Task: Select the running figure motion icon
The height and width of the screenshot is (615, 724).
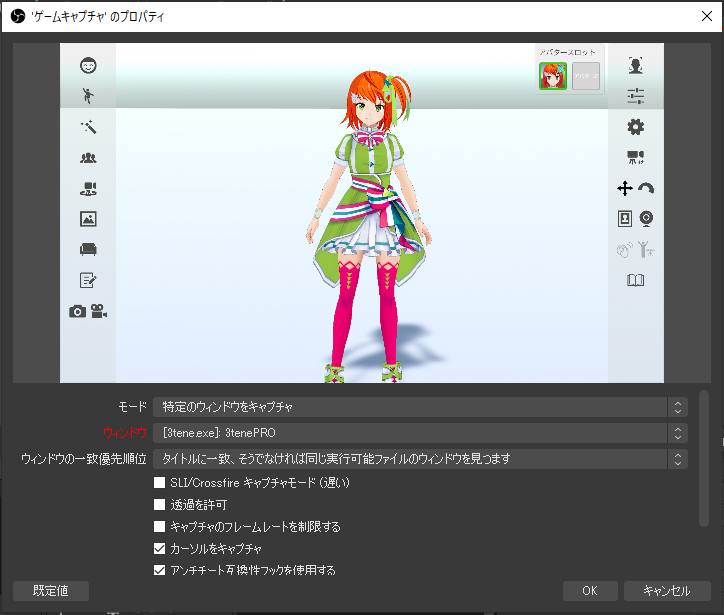Action: [x=88, y=96]
